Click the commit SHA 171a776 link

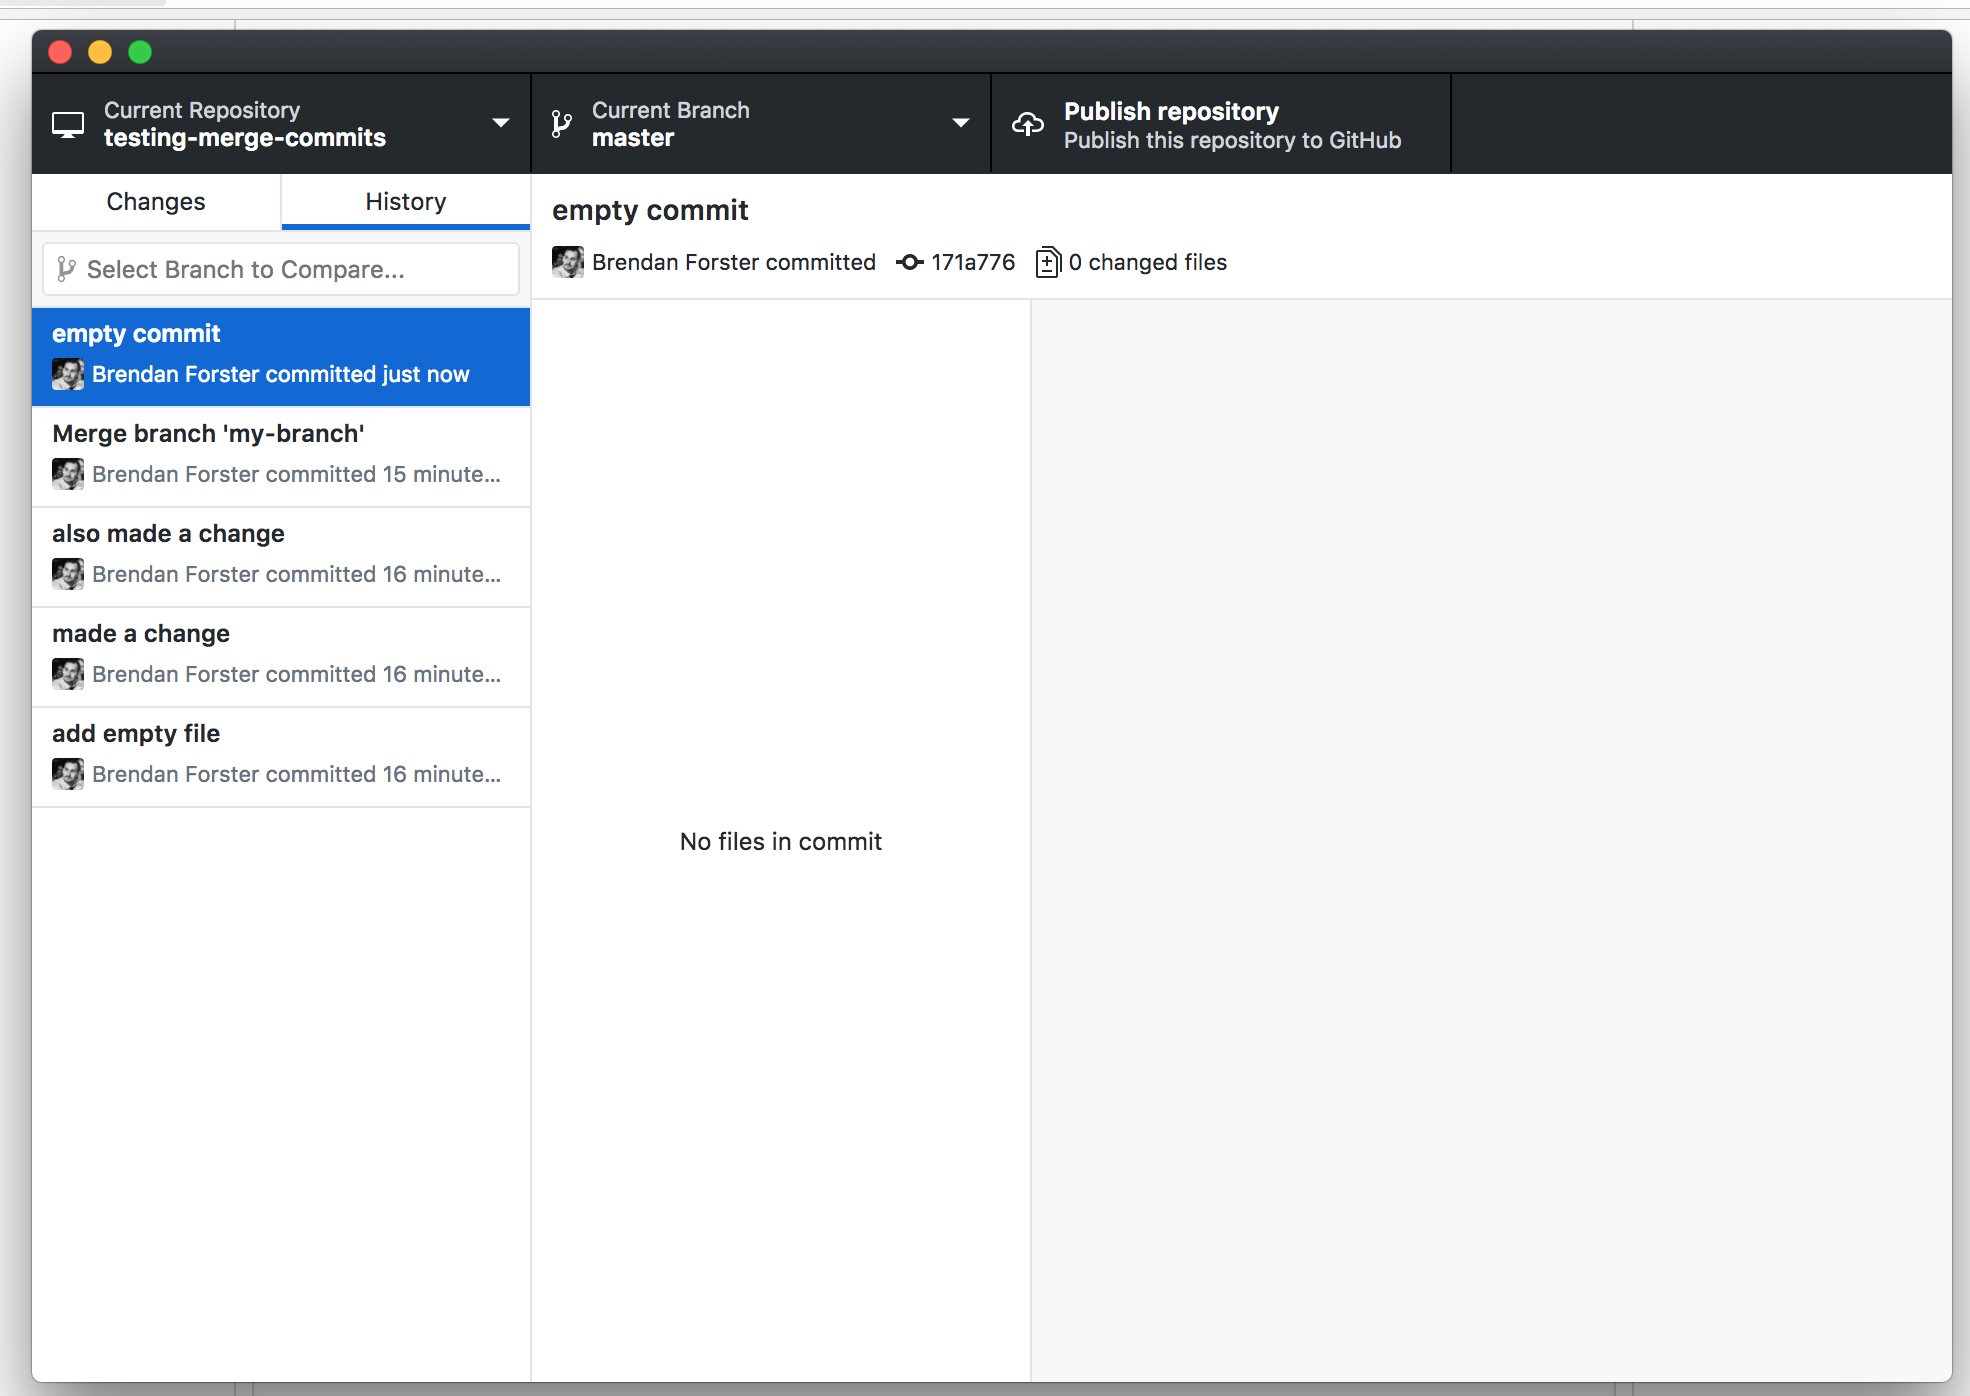(x=972, y=262)
